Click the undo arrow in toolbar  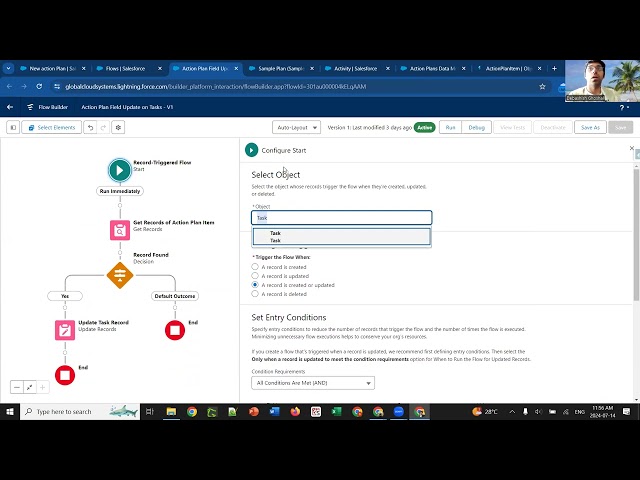[90, 127]
